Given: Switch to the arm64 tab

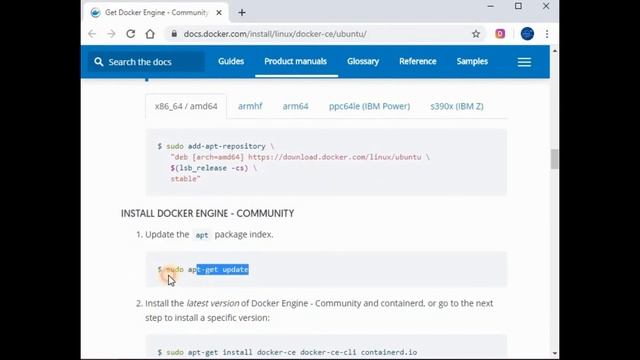Looking at the screenshot, I should 296,106.
